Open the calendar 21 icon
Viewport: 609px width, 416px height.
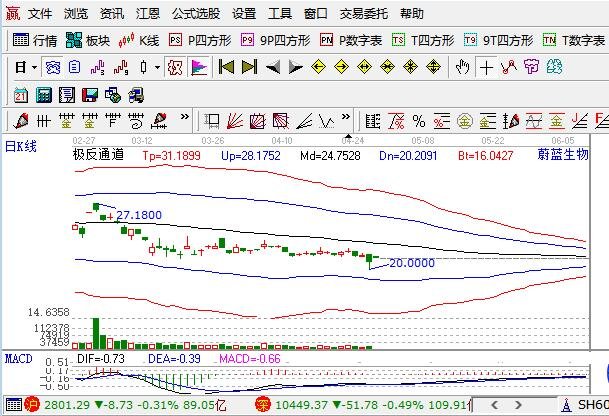pos(21,95)
